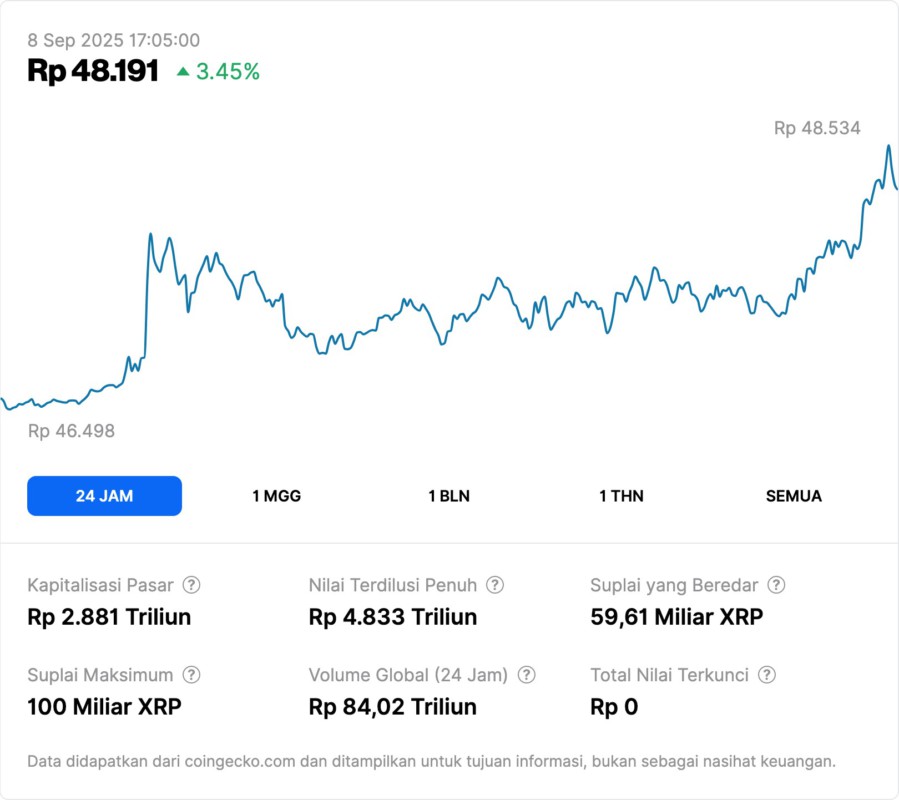Click the Rp 48.534 high price label
Screen dimensions: 899x800
point(817,128)
